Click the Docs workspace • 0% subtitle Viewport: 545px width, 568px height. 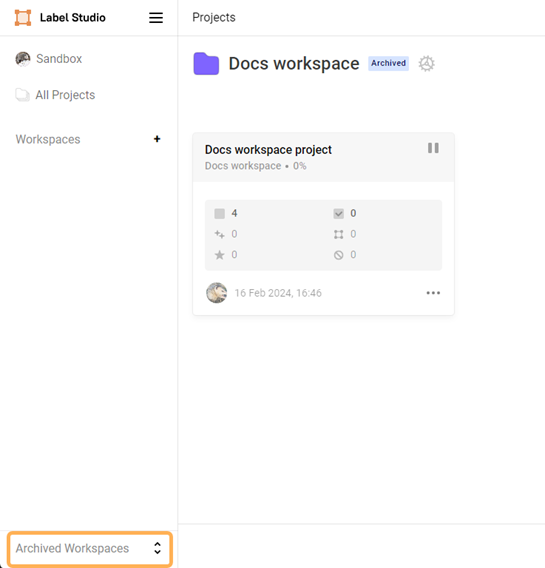point(255,166)
